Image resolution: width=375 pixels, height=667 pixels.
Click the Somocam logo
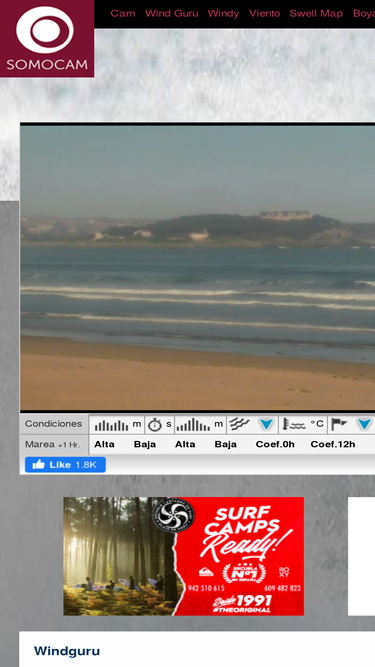[47, 38]
